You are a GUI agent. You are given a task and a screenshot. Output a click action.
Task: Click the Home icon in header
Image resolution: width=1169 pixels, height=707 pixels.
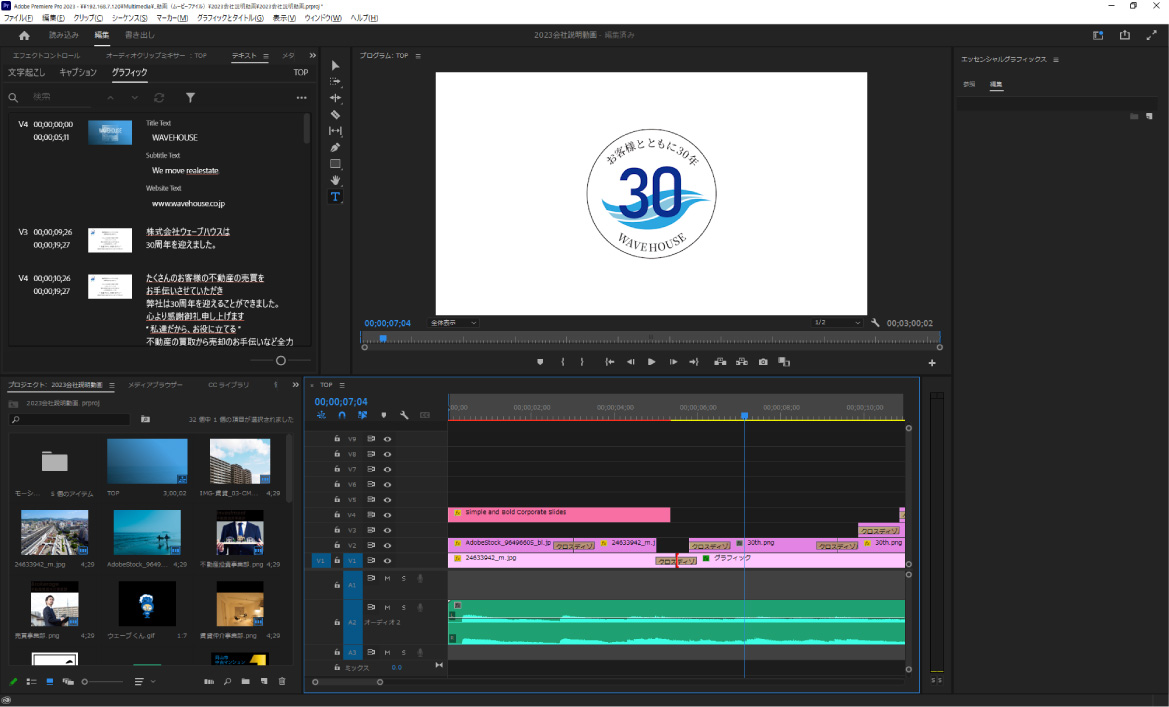tap(24, 35)
